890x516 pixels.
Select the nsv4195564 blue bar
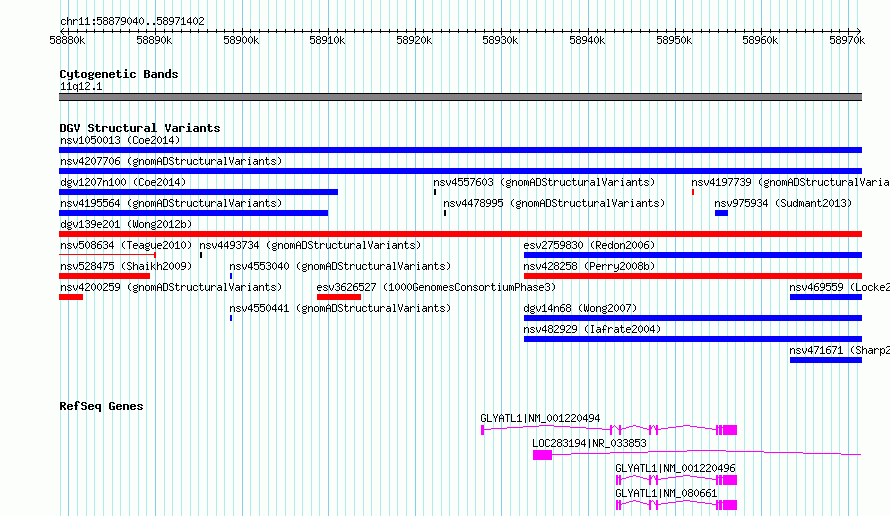point(194,213)
